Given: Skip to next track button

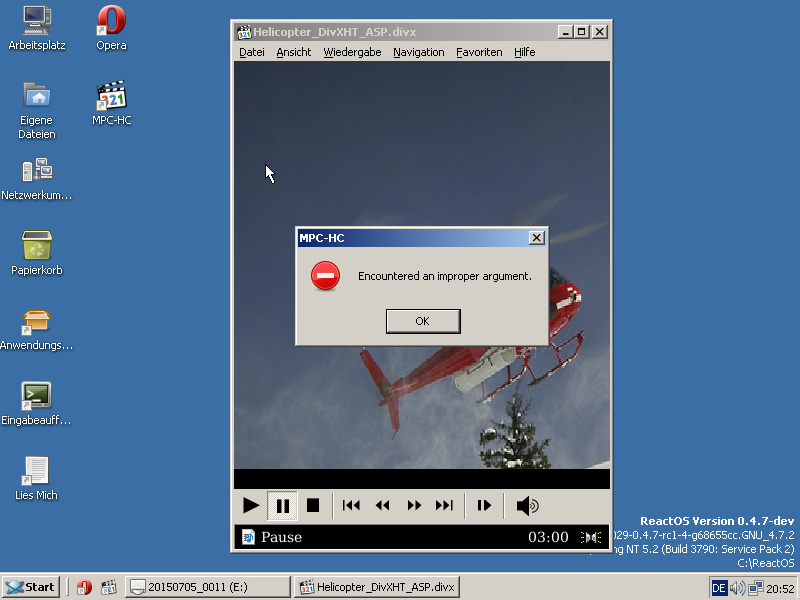Looking at the screenshot, I should pos(444,506).
